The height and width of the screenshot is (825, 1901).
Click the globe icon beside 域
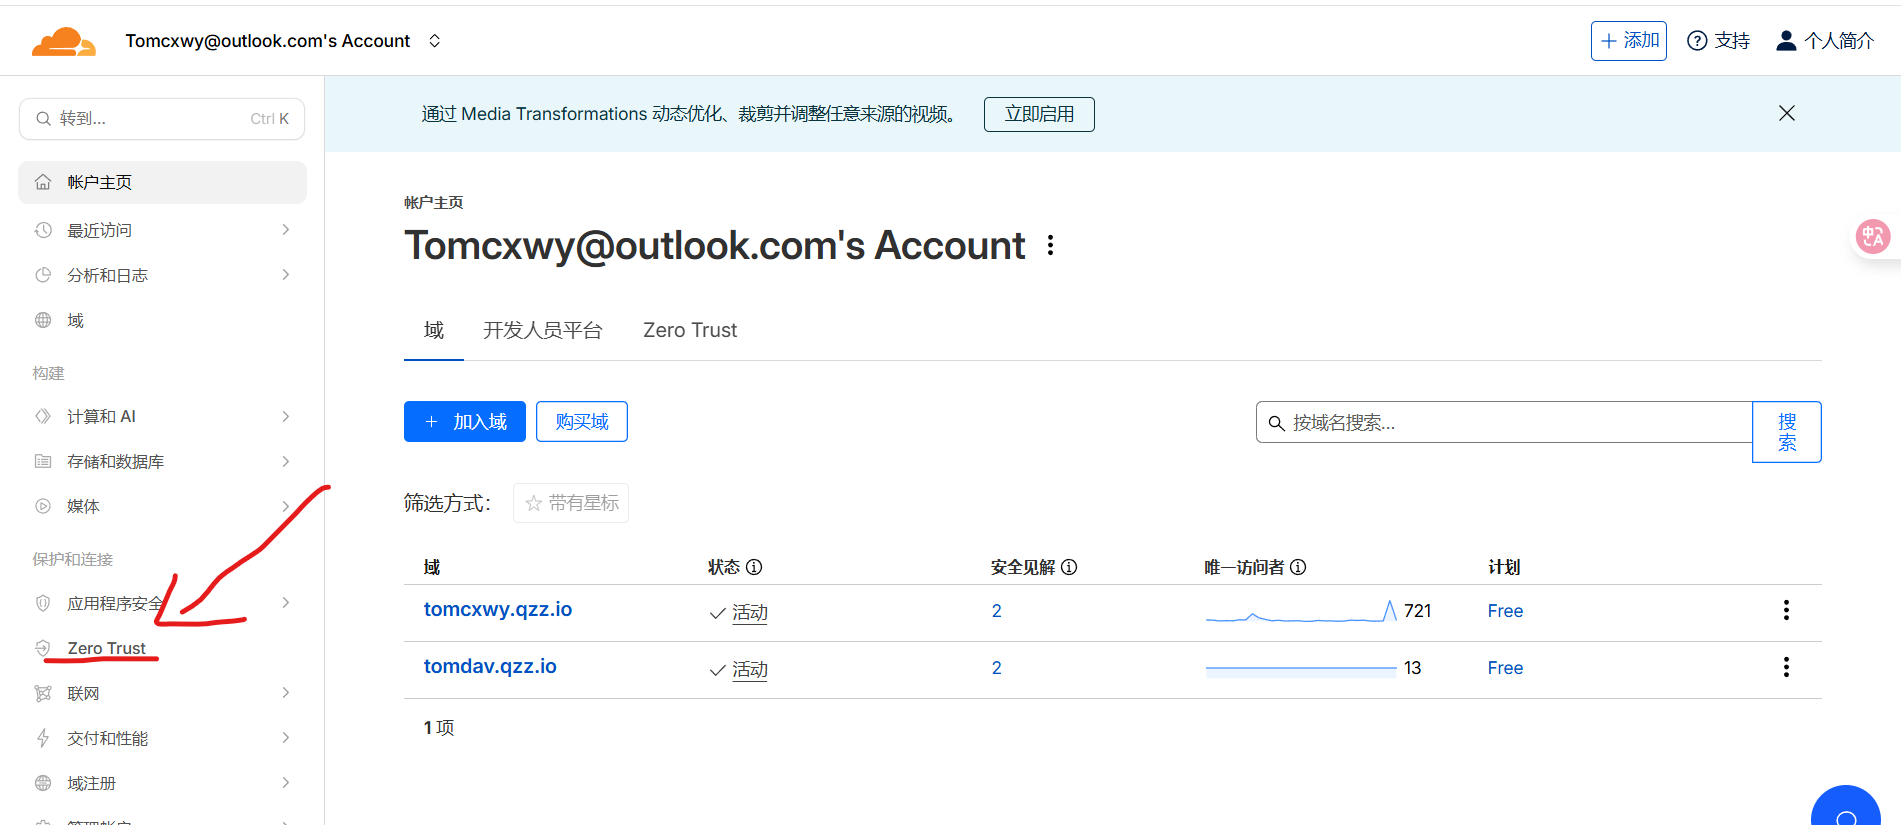pyautogui.click(x=43, y=320)
